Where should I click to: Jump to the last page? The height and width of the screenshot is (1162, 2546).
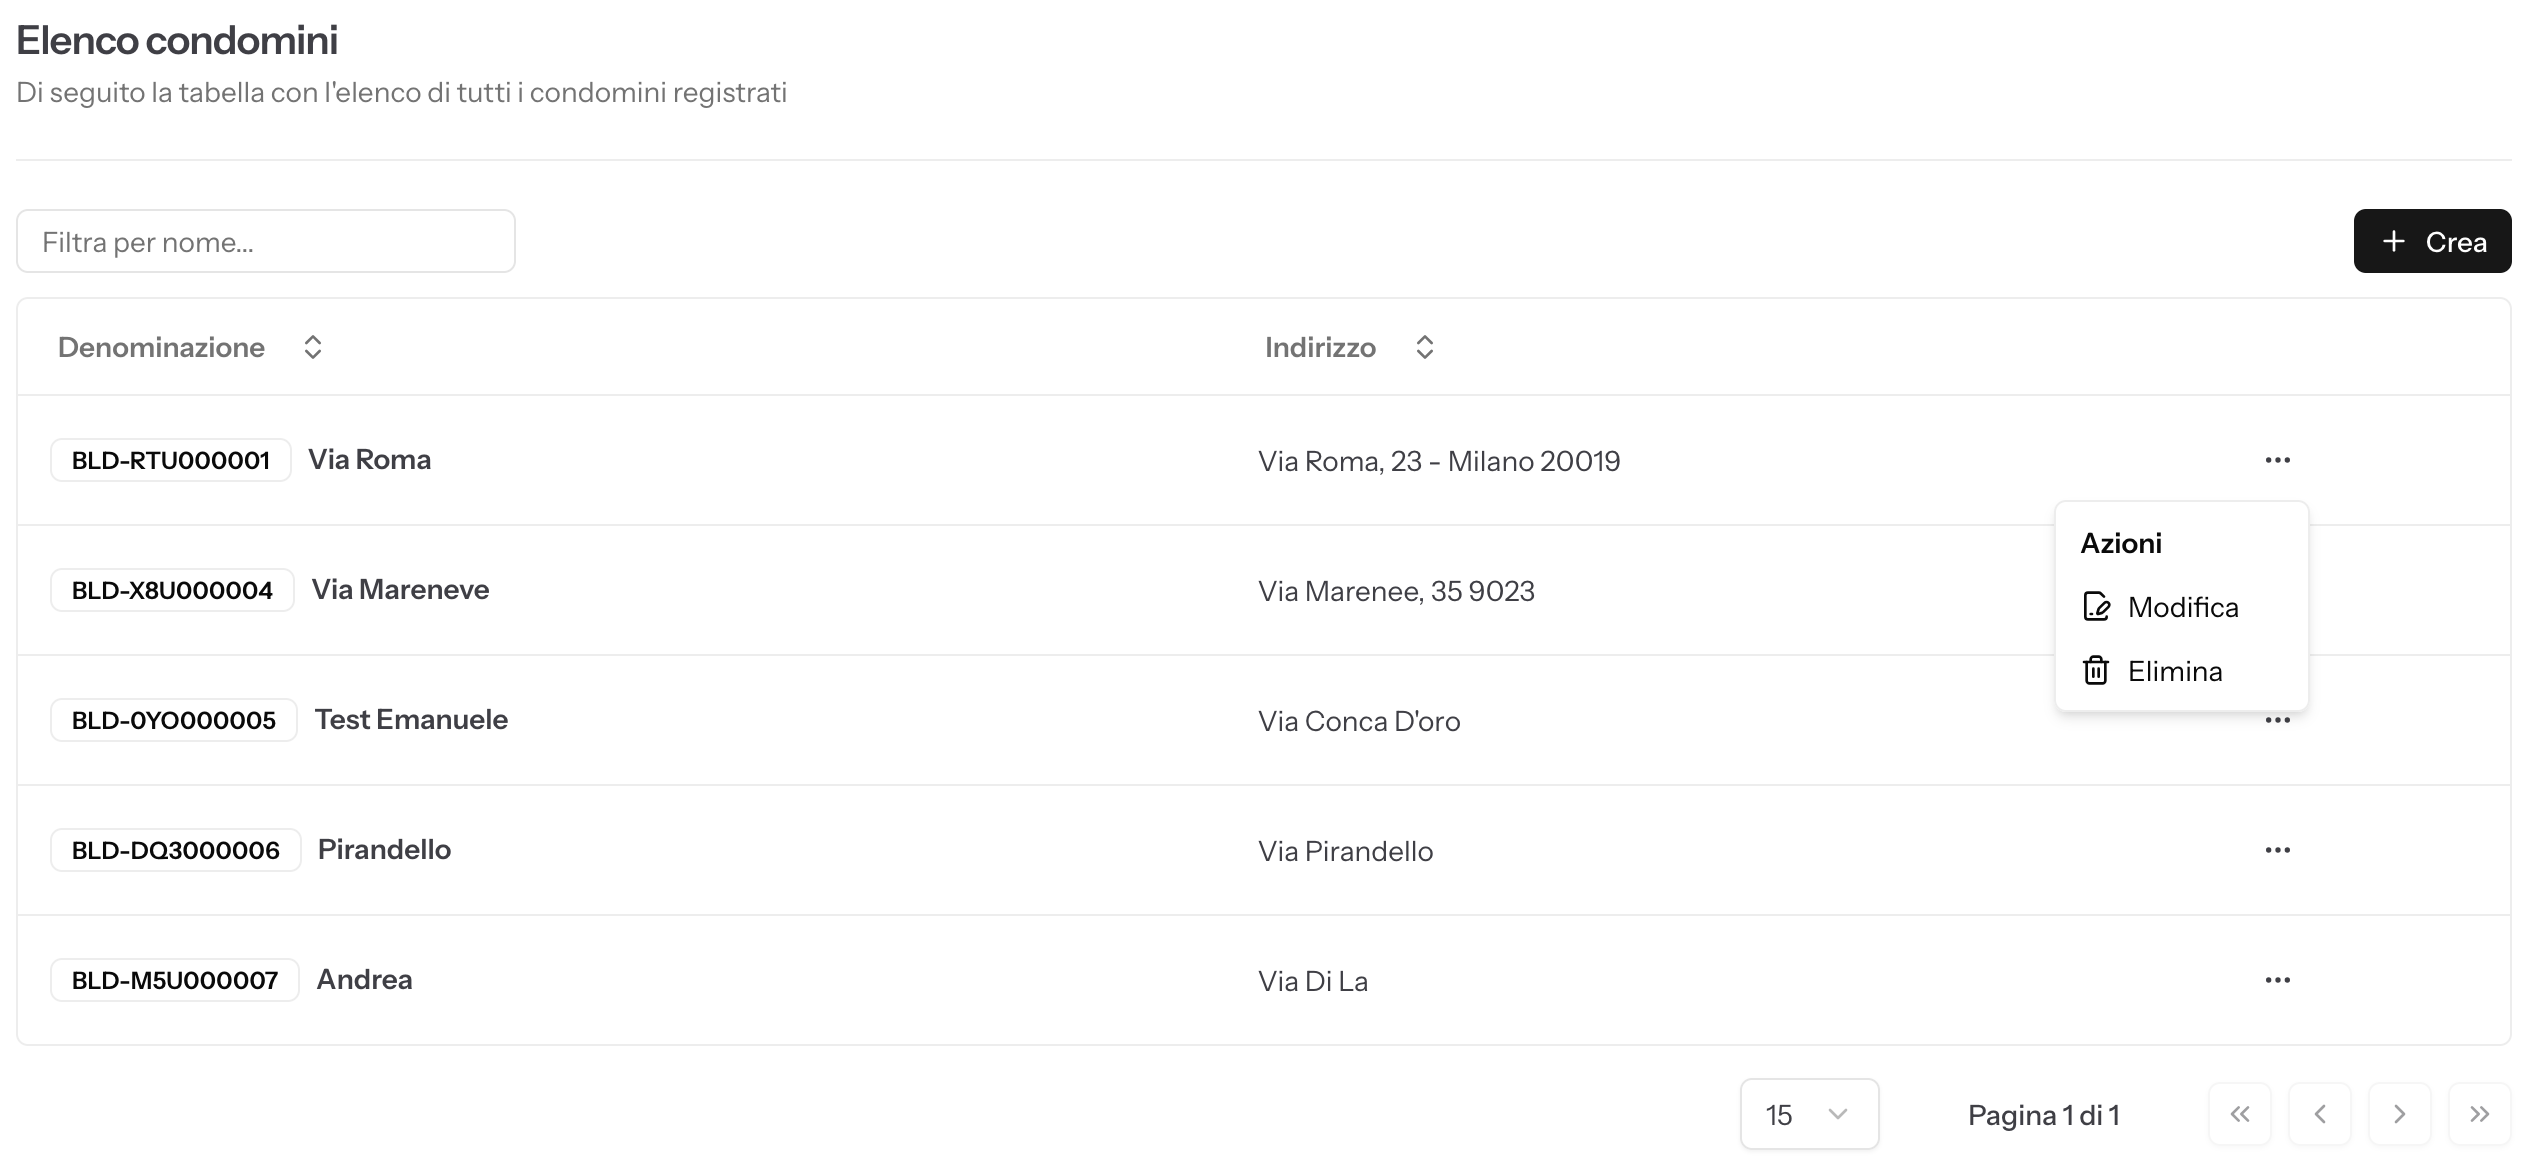(x=2479, y=1114)
